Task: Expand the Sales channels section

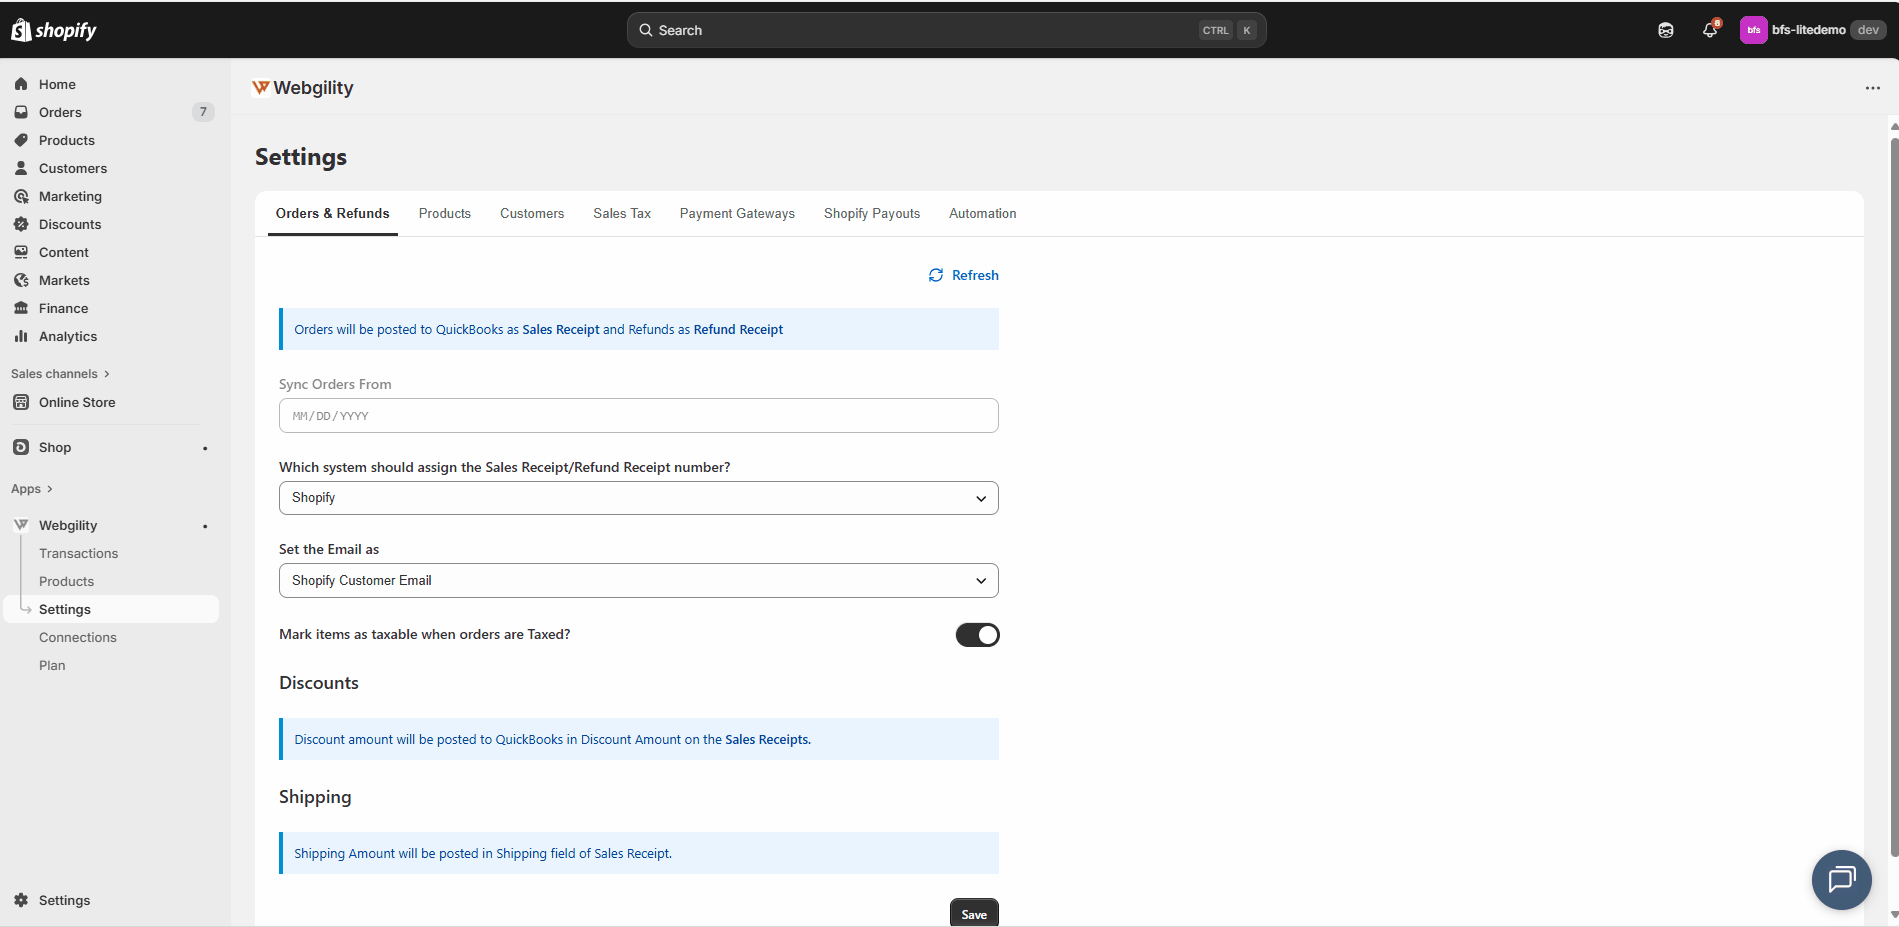Action: (x=60, y=374)
